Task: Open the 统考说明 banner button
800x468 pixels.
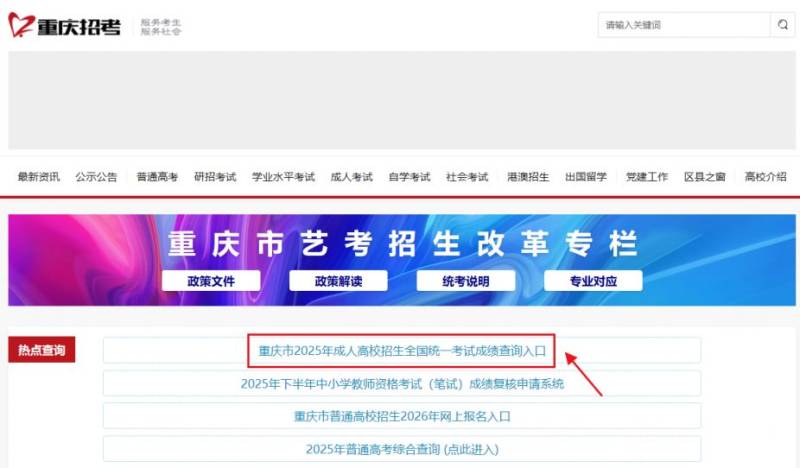Action: (x=466, y=281)
